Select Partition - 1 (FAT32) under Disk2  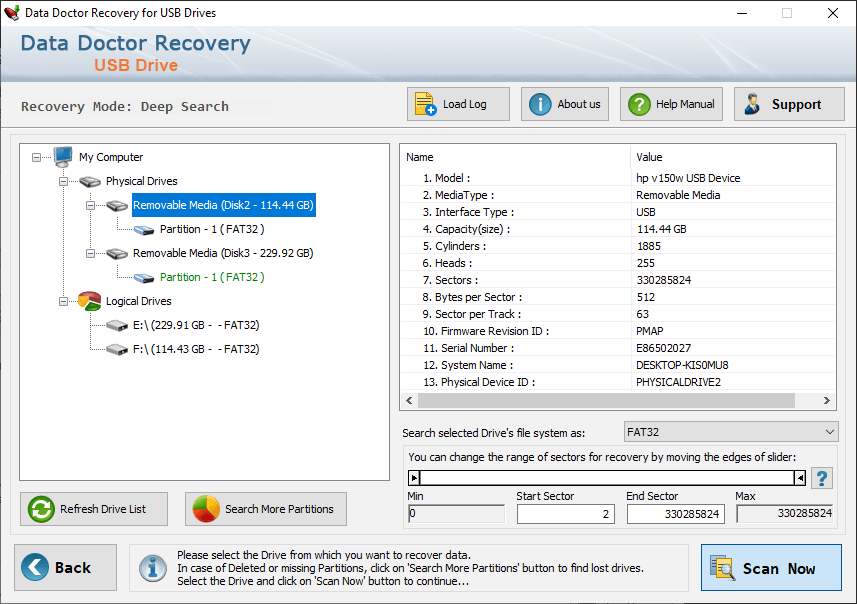click(212, 229)
